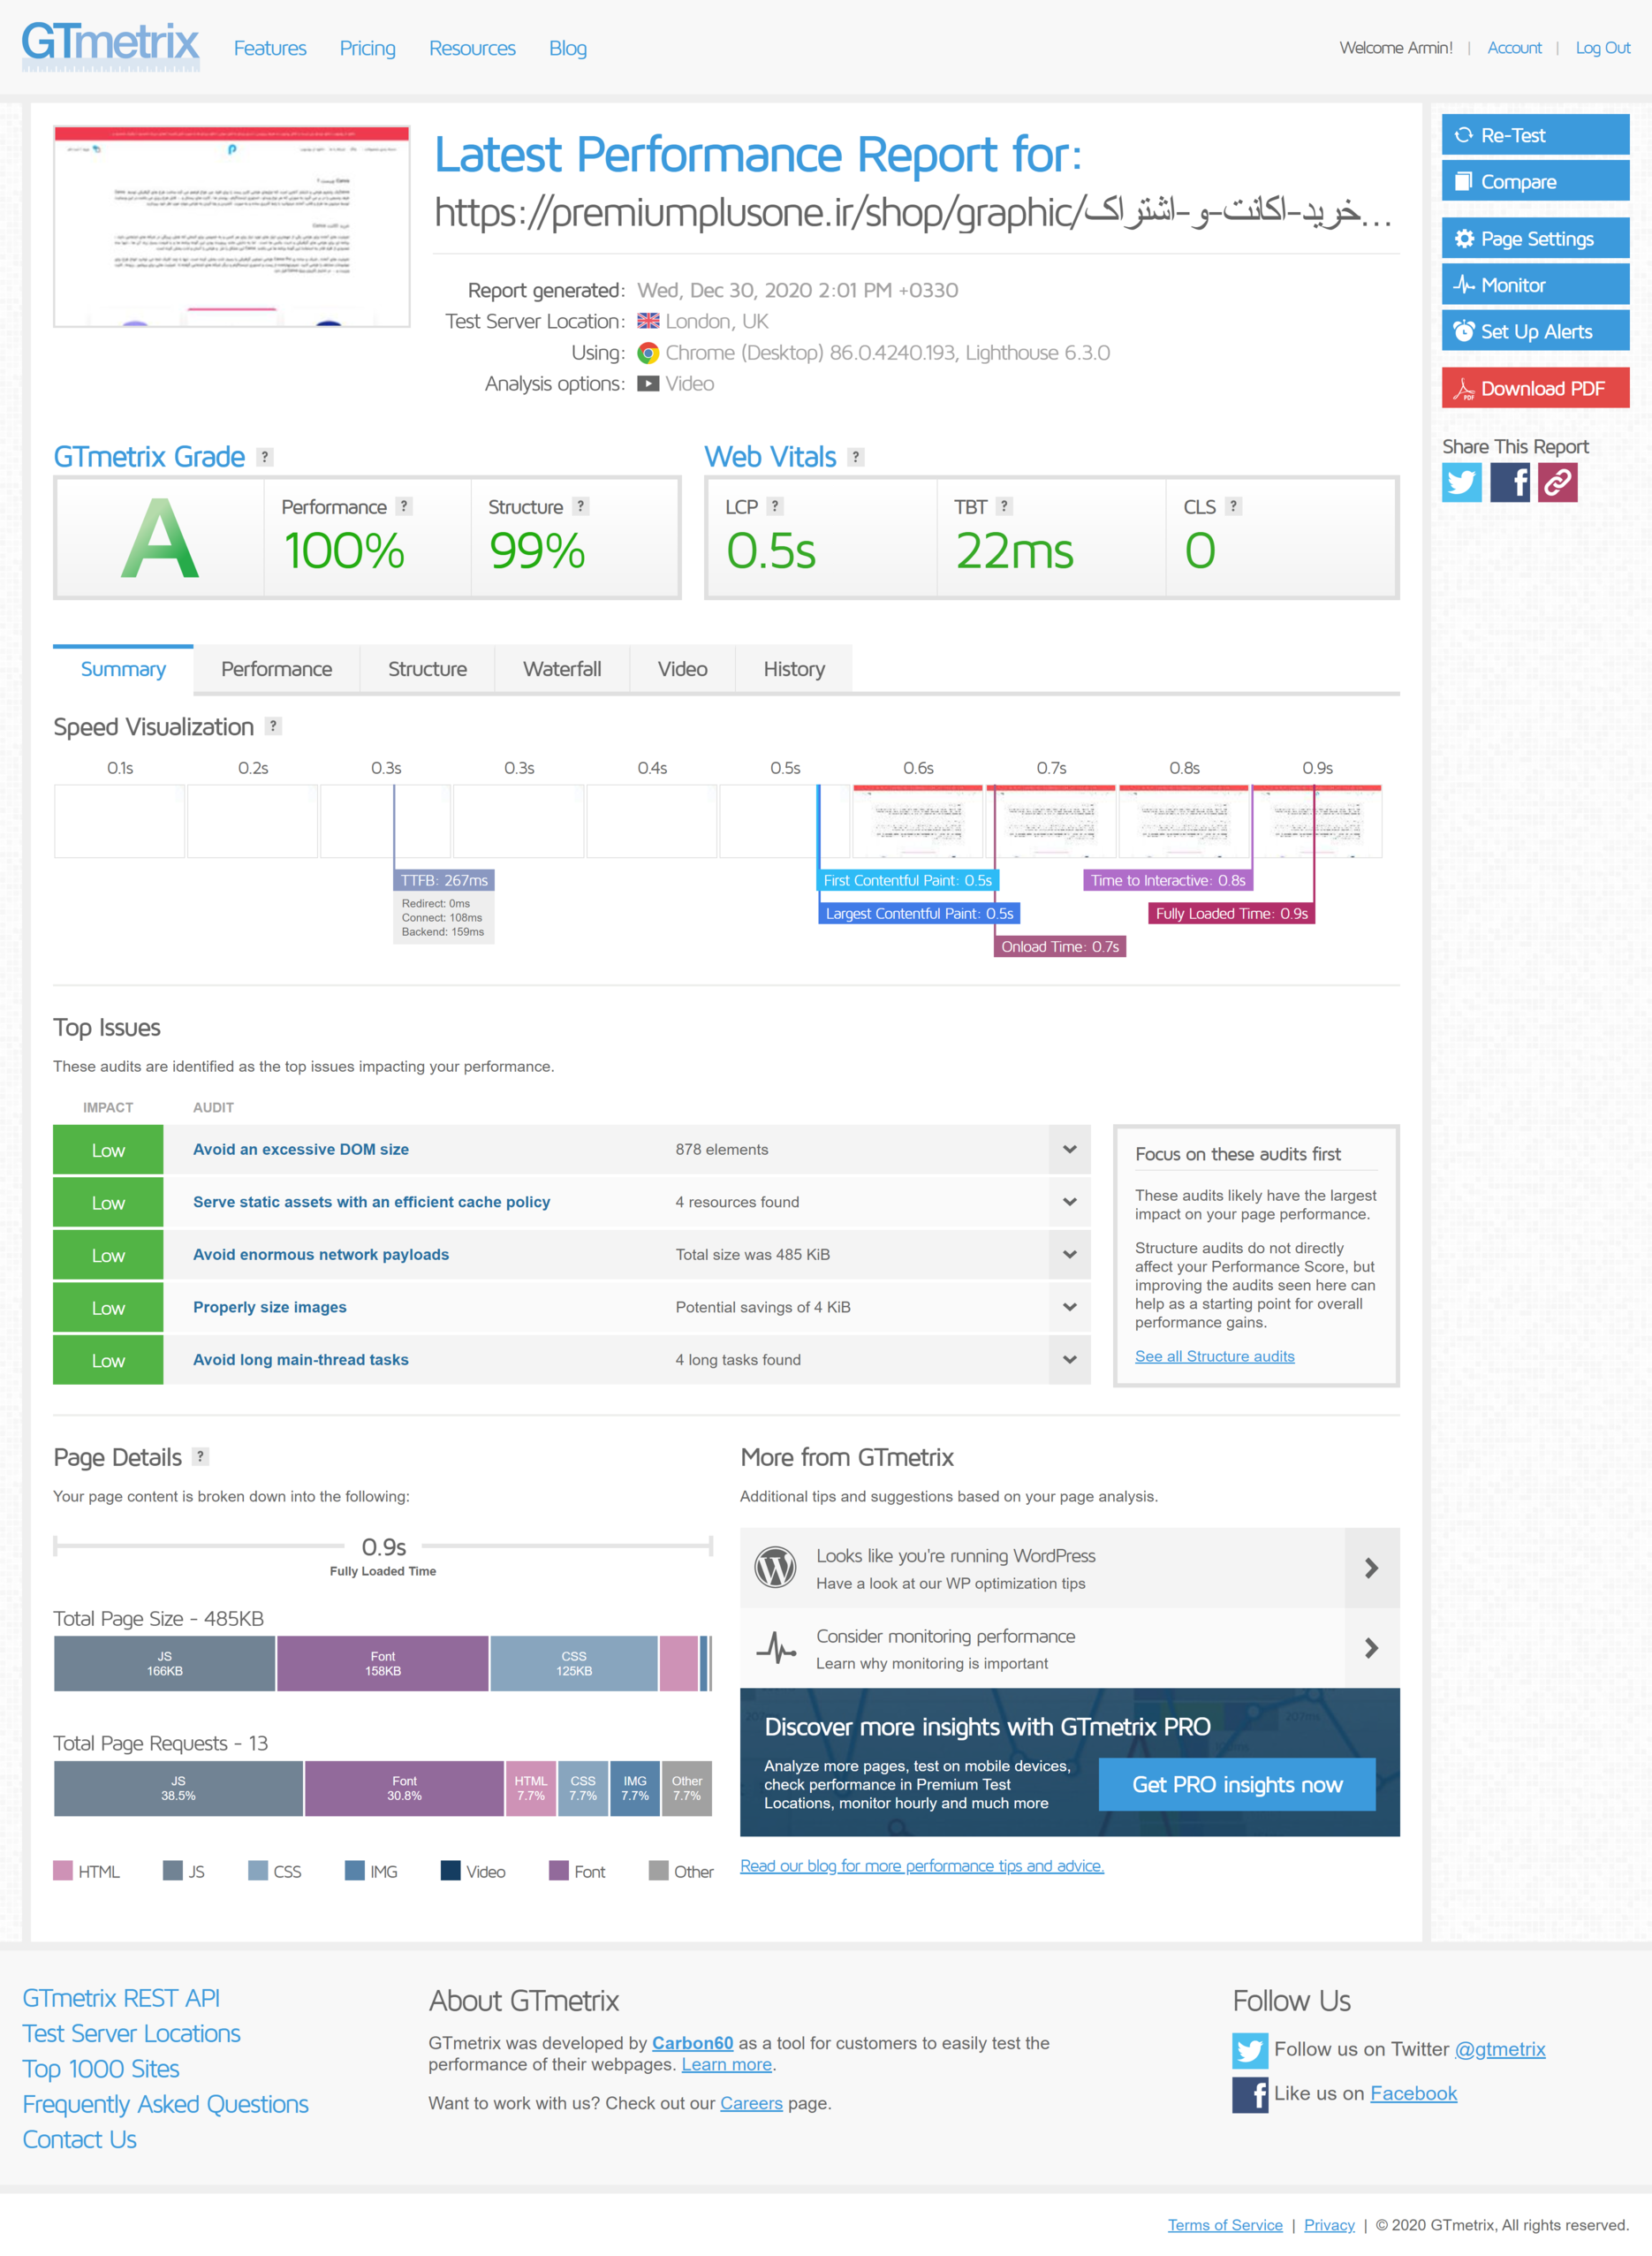Click Facebook icon in Follow Us footer
This screenshot has width=1652, height=2256.
click(1249, 2094)
